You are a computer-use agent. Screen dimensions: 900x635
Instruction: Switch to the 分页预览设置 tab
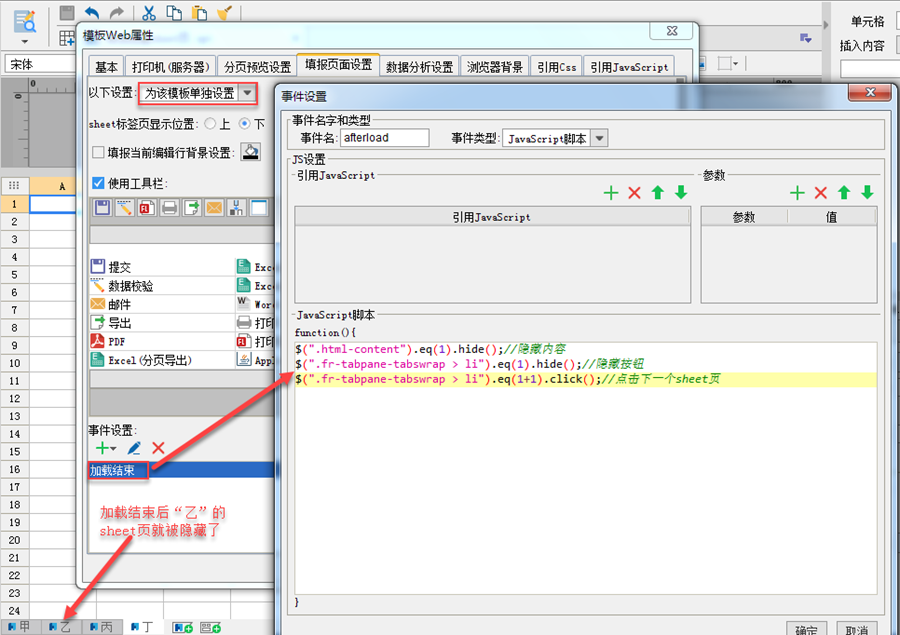click(257, 67)
